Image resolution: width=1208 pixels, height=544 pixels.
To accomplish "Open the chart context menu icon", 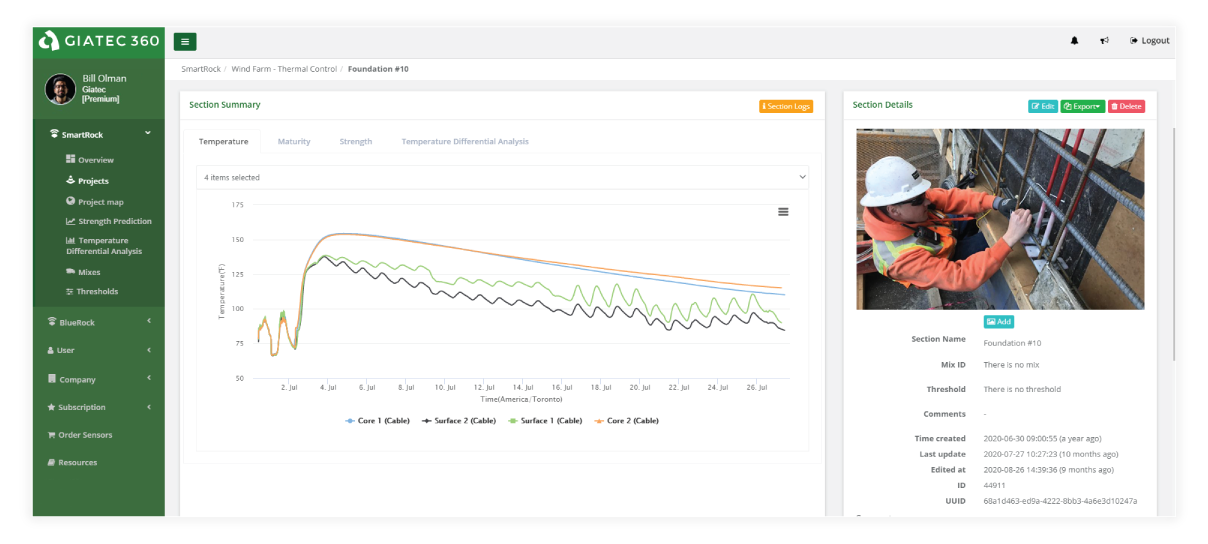I will 783,212.
